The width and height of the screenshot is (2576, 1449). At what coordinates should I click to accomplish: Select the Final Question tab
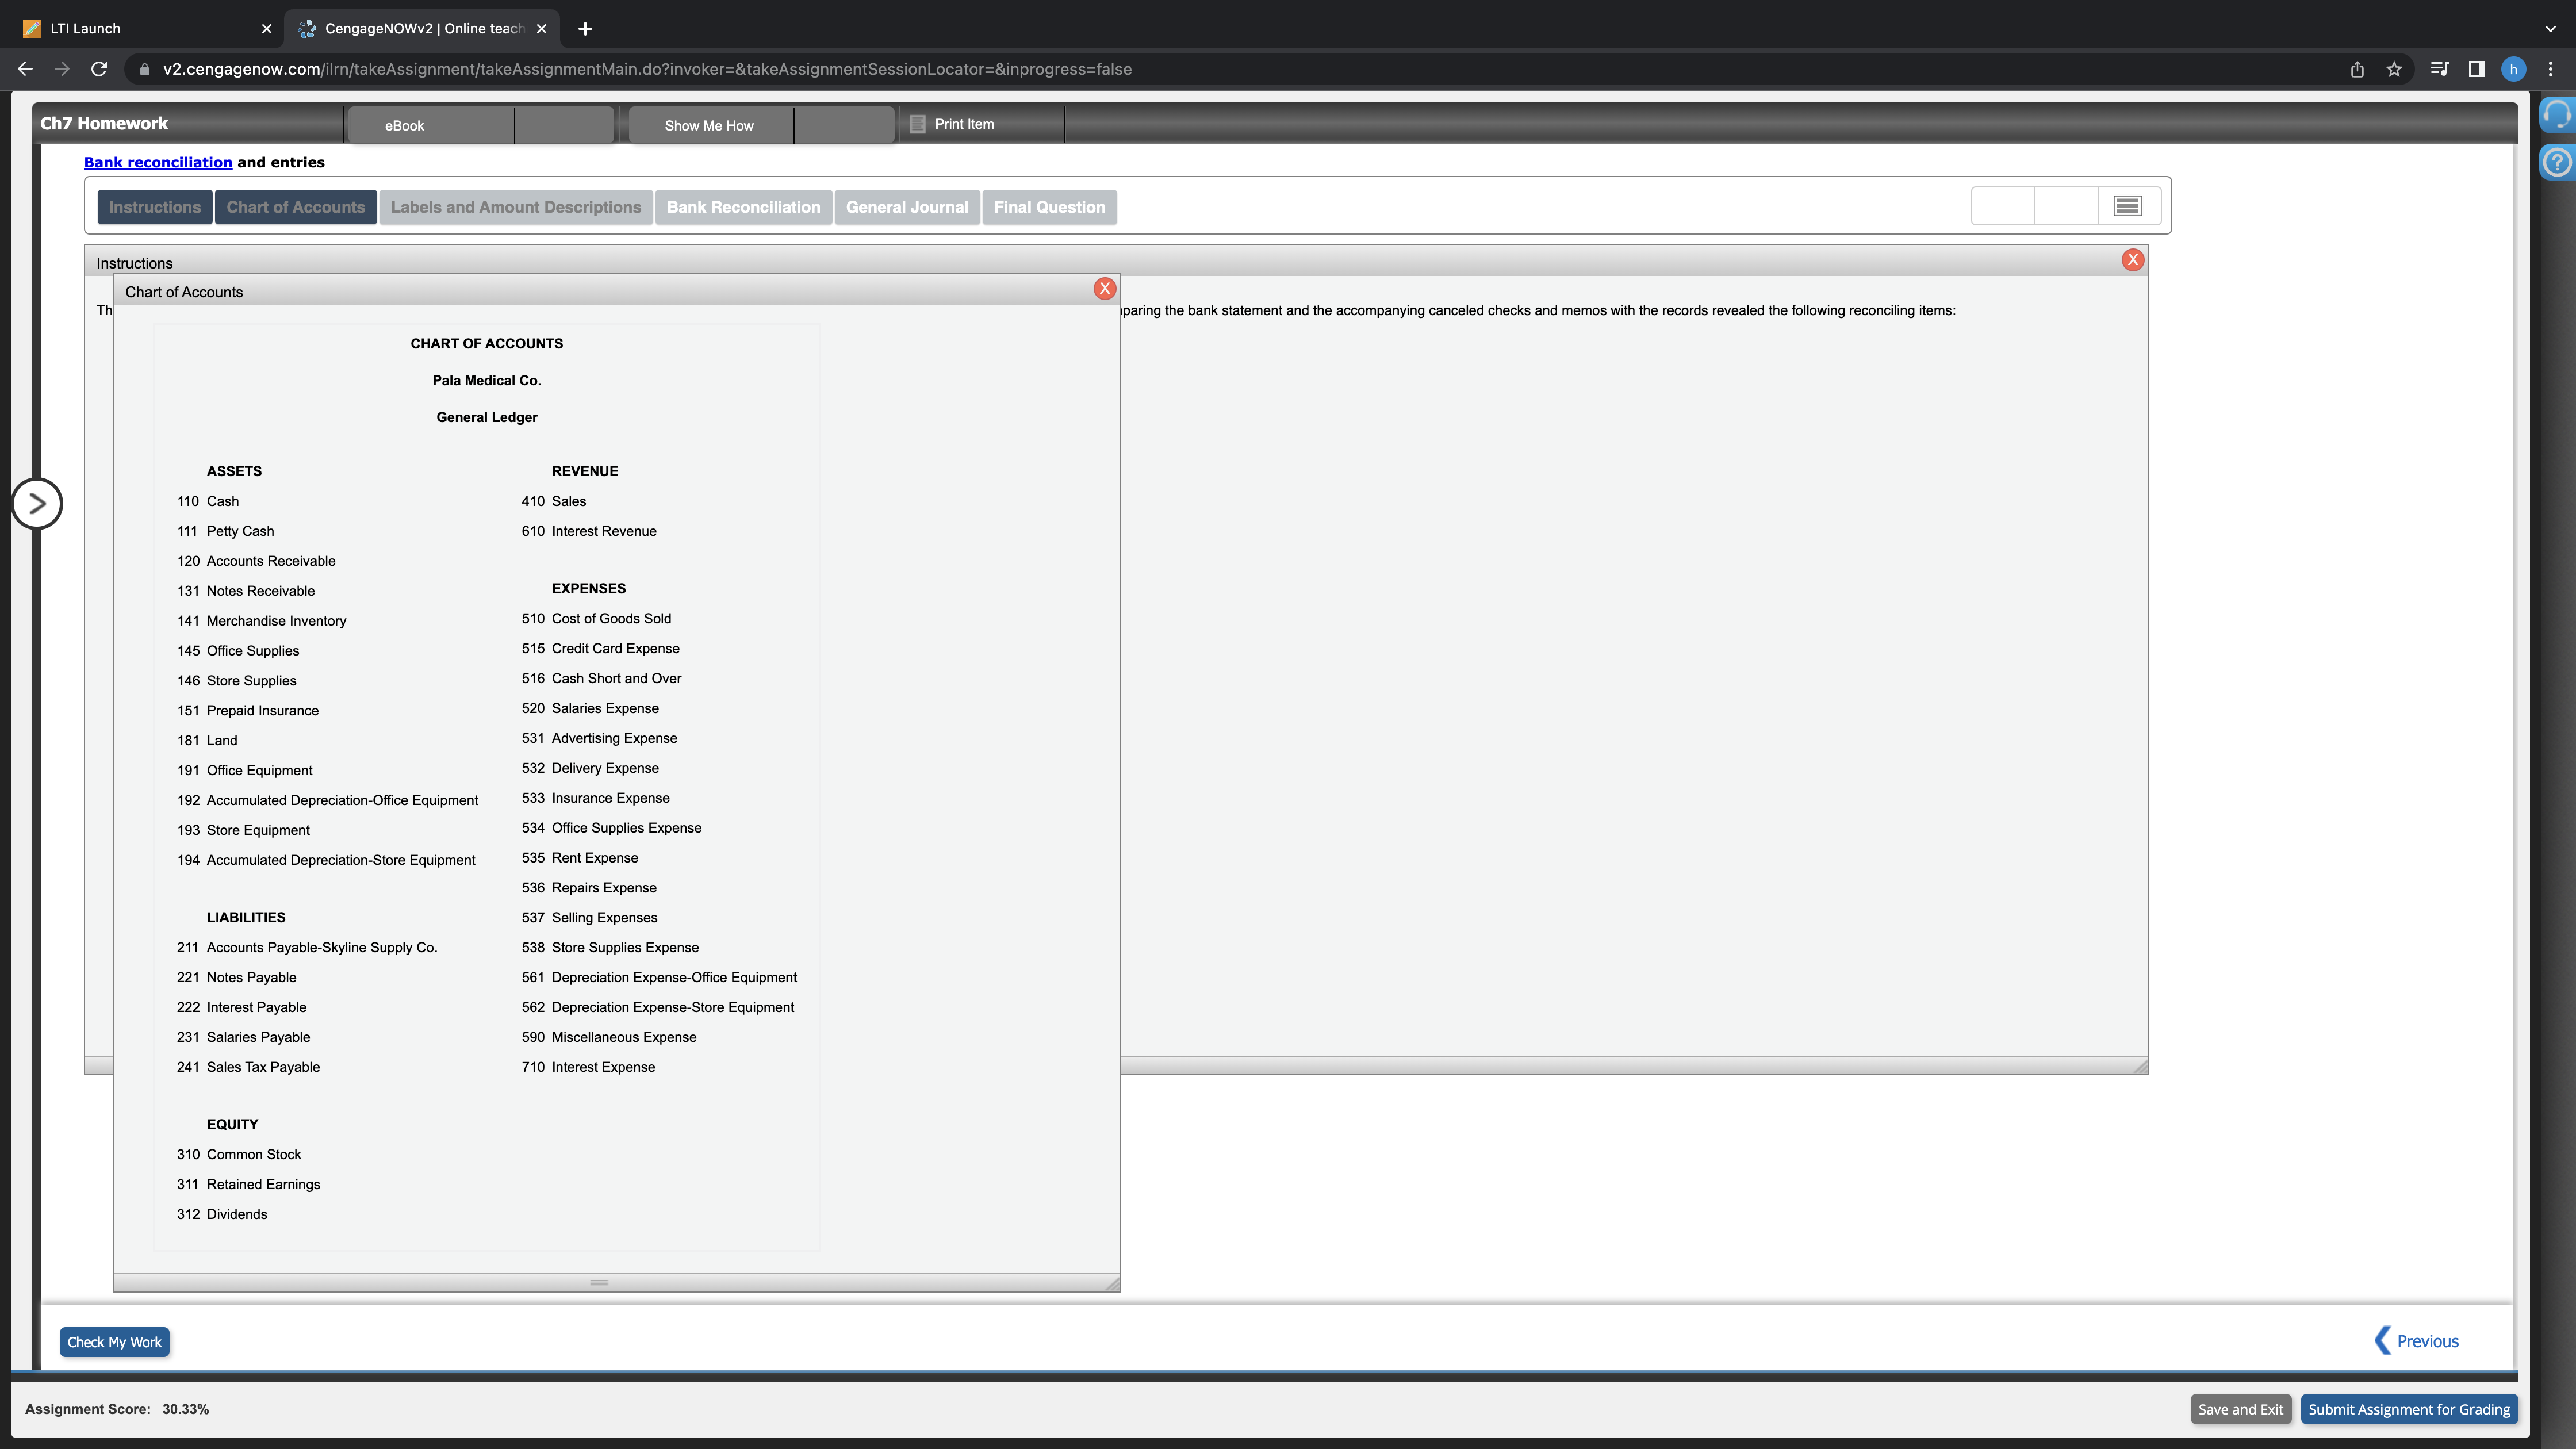(1049, 207)
